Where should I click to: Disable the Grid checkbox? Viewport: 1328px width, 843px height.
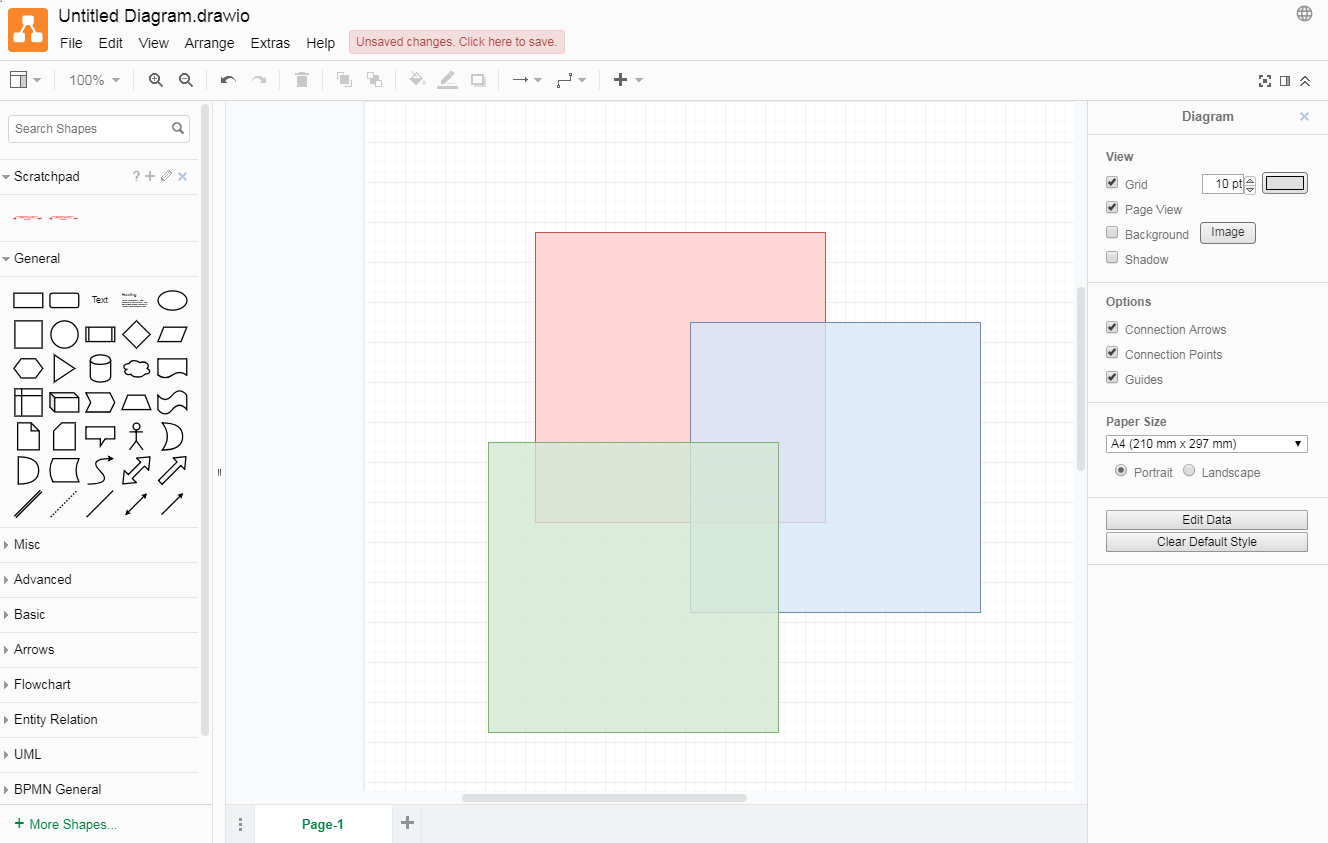[x=1111, y=182]
